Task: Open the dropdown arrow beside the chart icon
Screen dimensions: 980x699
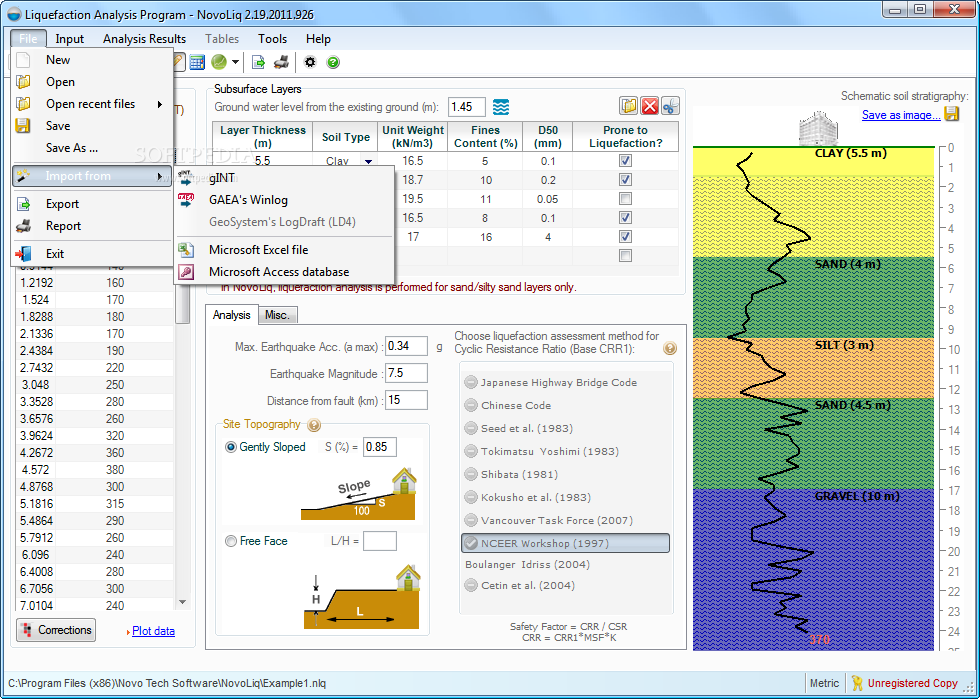Action: (x=236, y=62)
